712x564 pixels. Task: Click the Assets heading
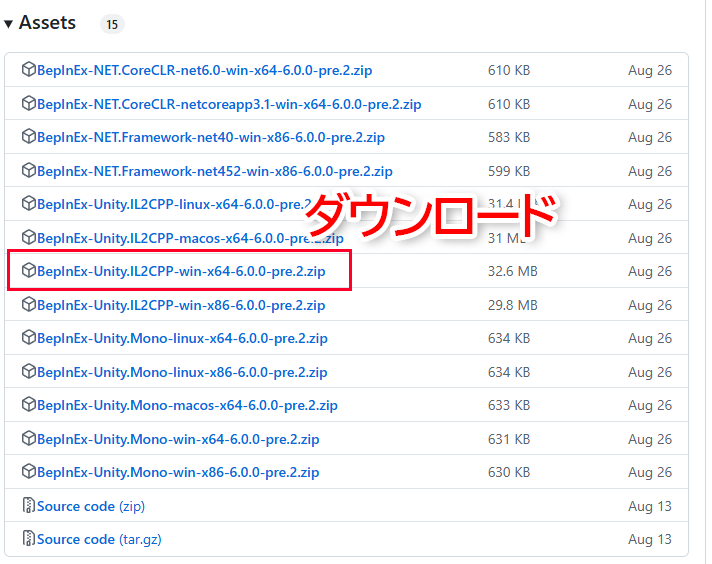pos(47,23)
